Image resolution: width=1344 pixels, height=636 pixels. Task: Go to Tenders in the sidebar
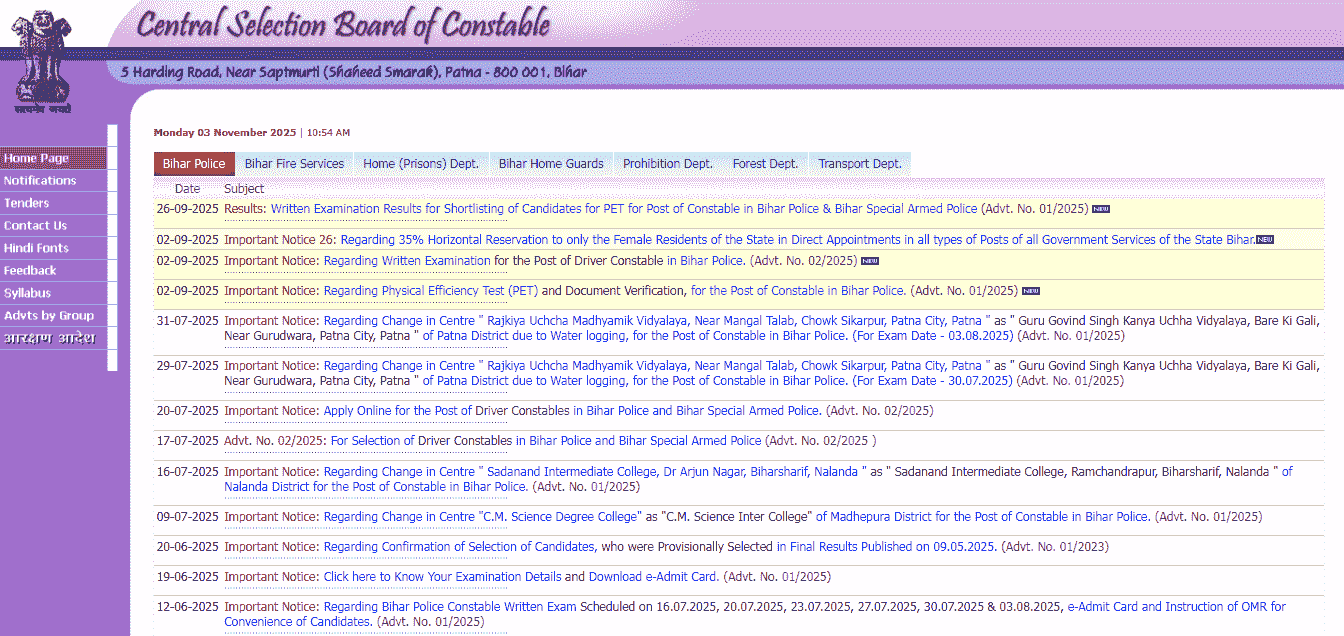point(26,203)
